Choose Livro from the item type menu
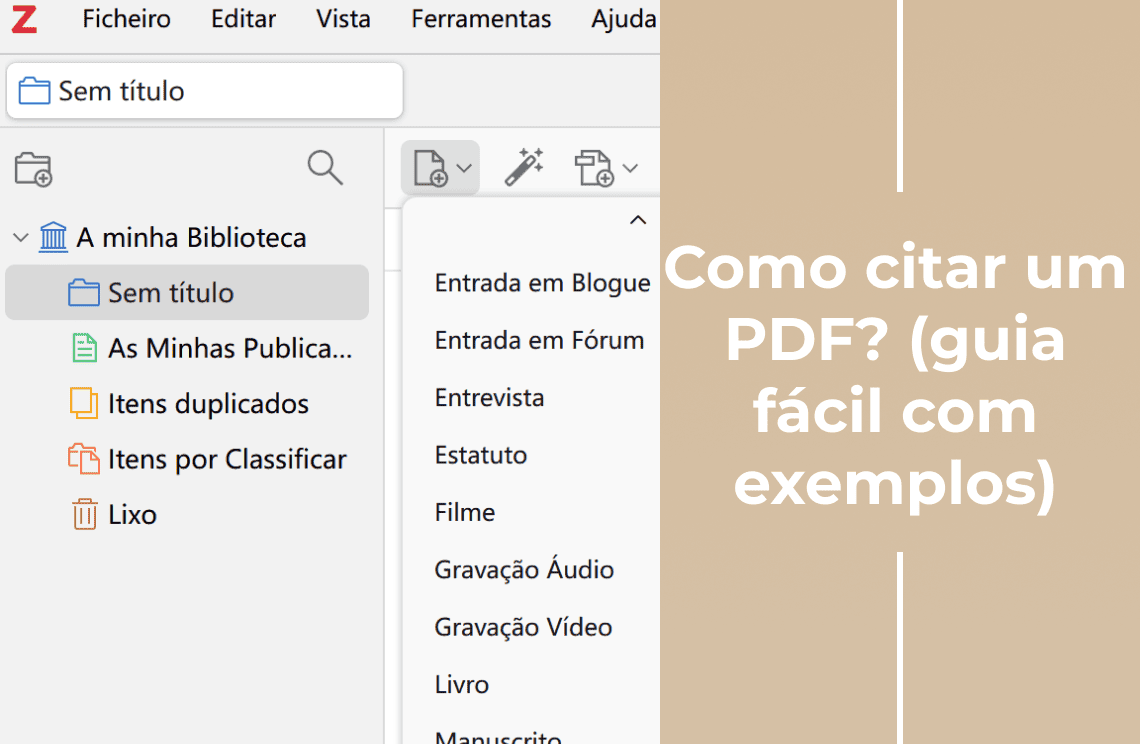The image size is (1140, 744). tap(461, 684)
